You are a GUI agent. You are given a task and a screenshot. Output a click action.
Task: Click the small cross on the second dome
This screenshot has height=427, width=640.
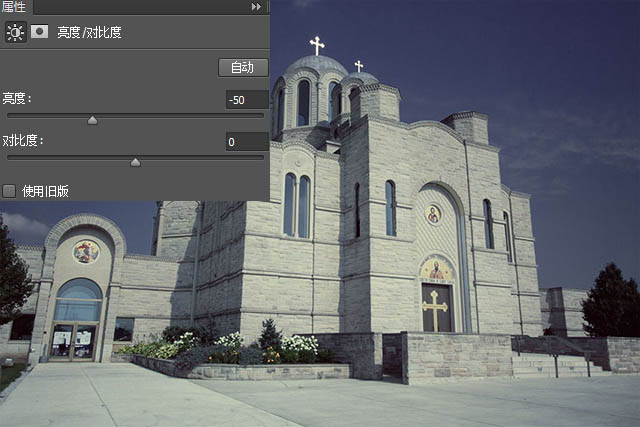tap(359, 66)
